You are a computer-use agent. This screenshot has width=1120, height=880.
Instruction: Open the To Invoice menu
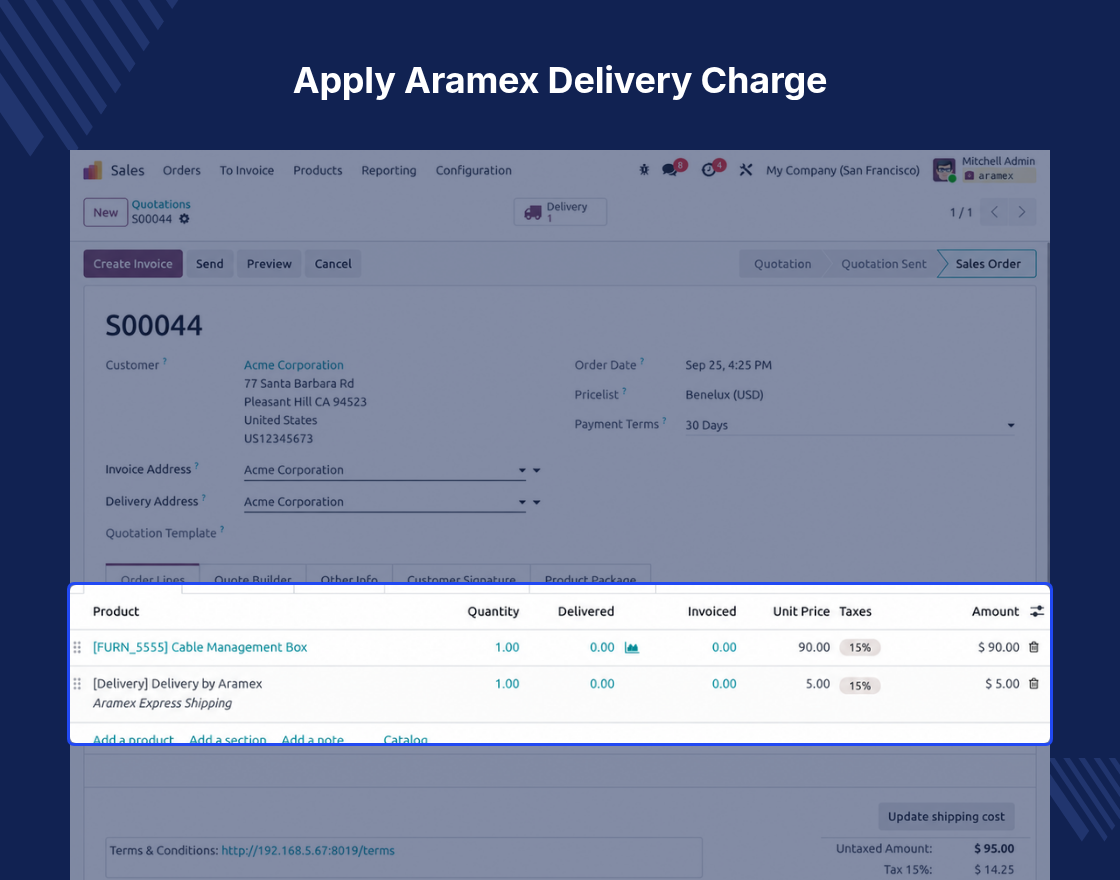click(246, 170)
